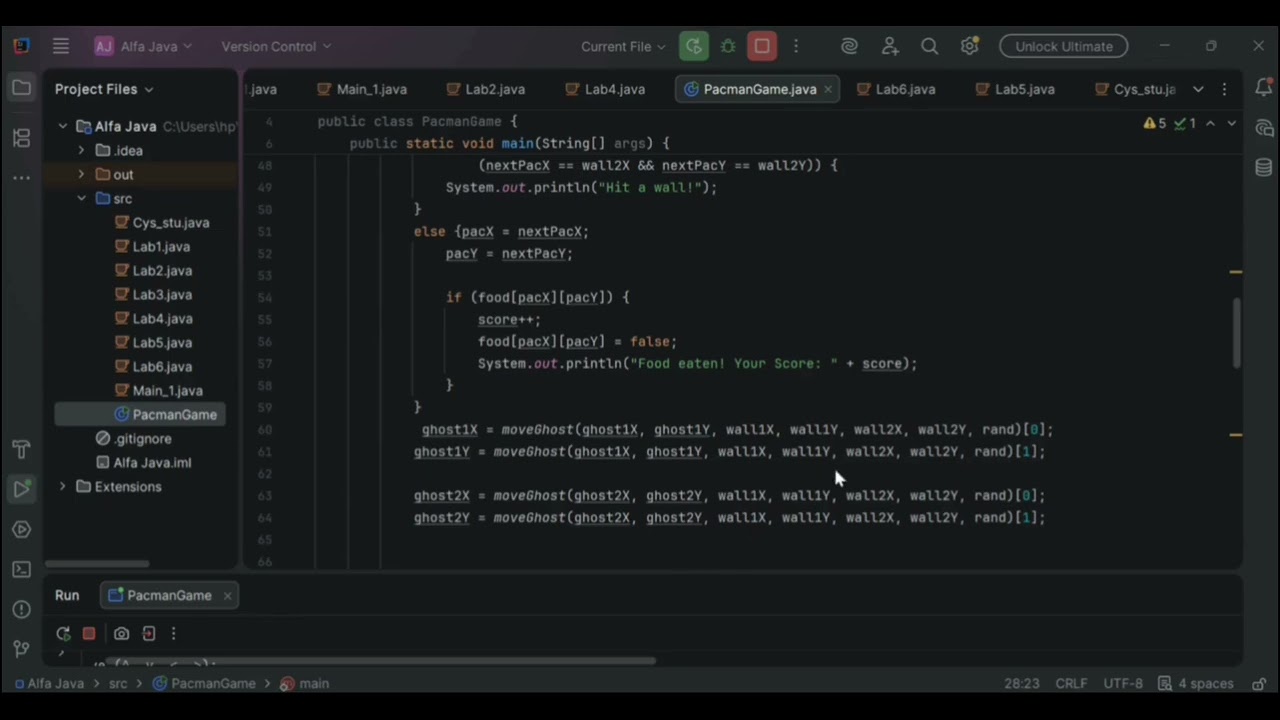Image resolution: width=1280 pixels, height=720 pixels.
Task: Switch to the Lab2.java tab
Action: tap(485, 89)
